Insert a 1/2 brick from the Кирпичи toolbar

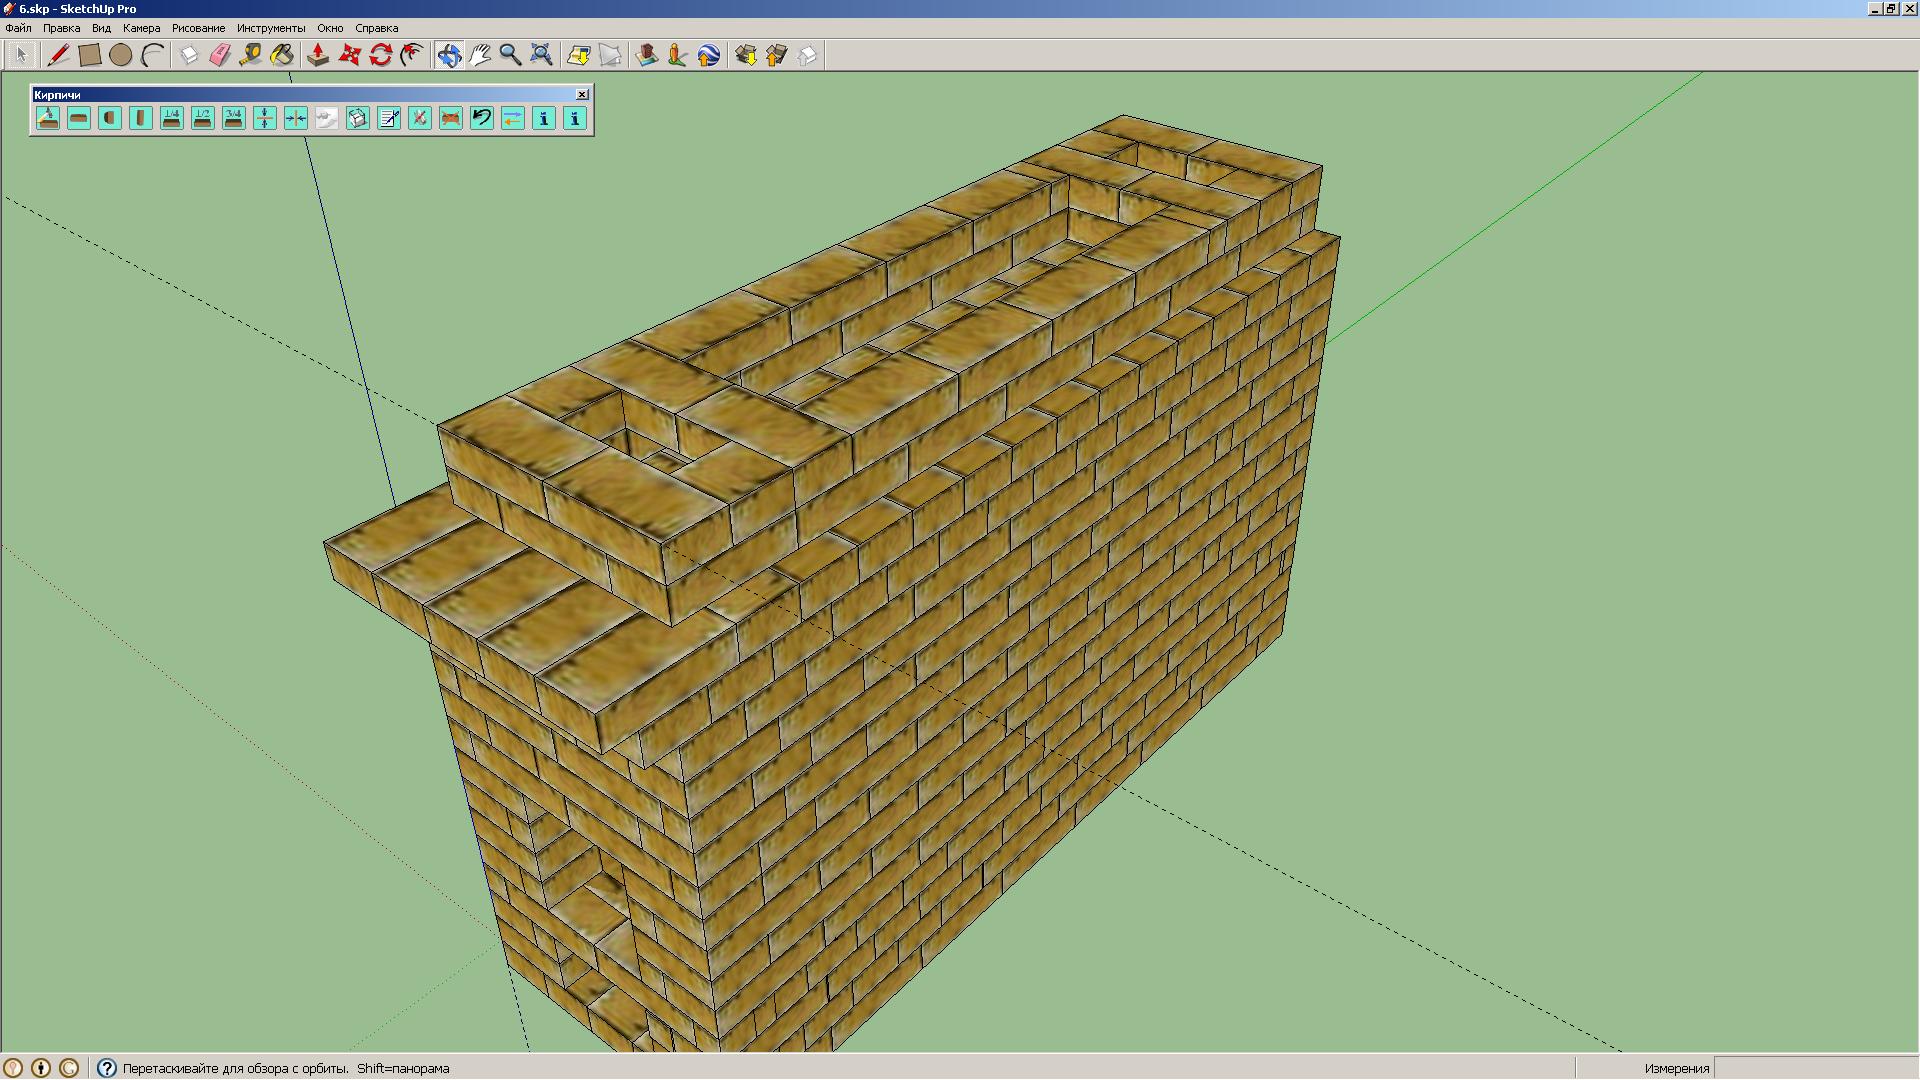(x=203, y=118)
